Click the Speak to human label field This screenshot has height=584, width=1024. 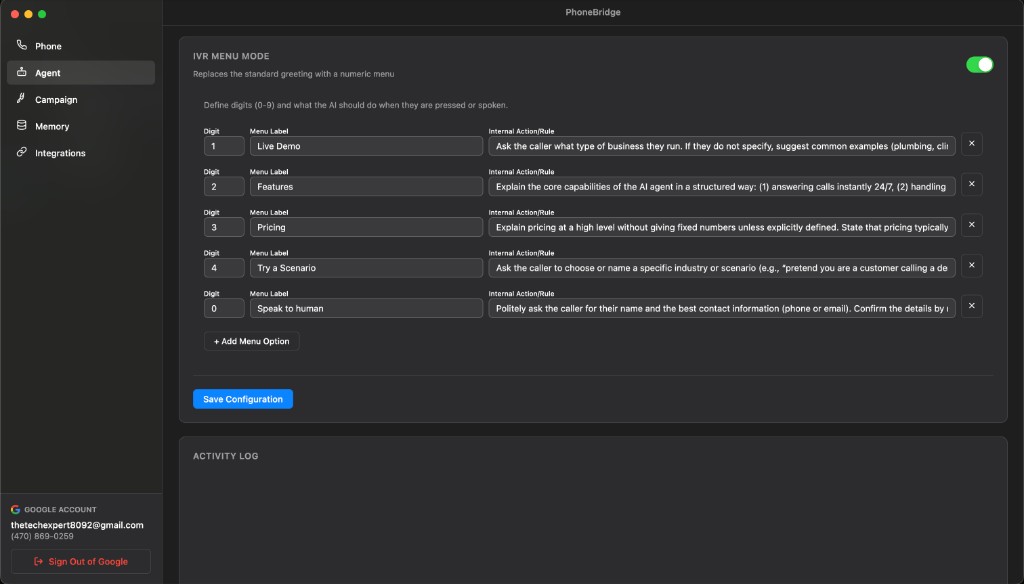366,308
